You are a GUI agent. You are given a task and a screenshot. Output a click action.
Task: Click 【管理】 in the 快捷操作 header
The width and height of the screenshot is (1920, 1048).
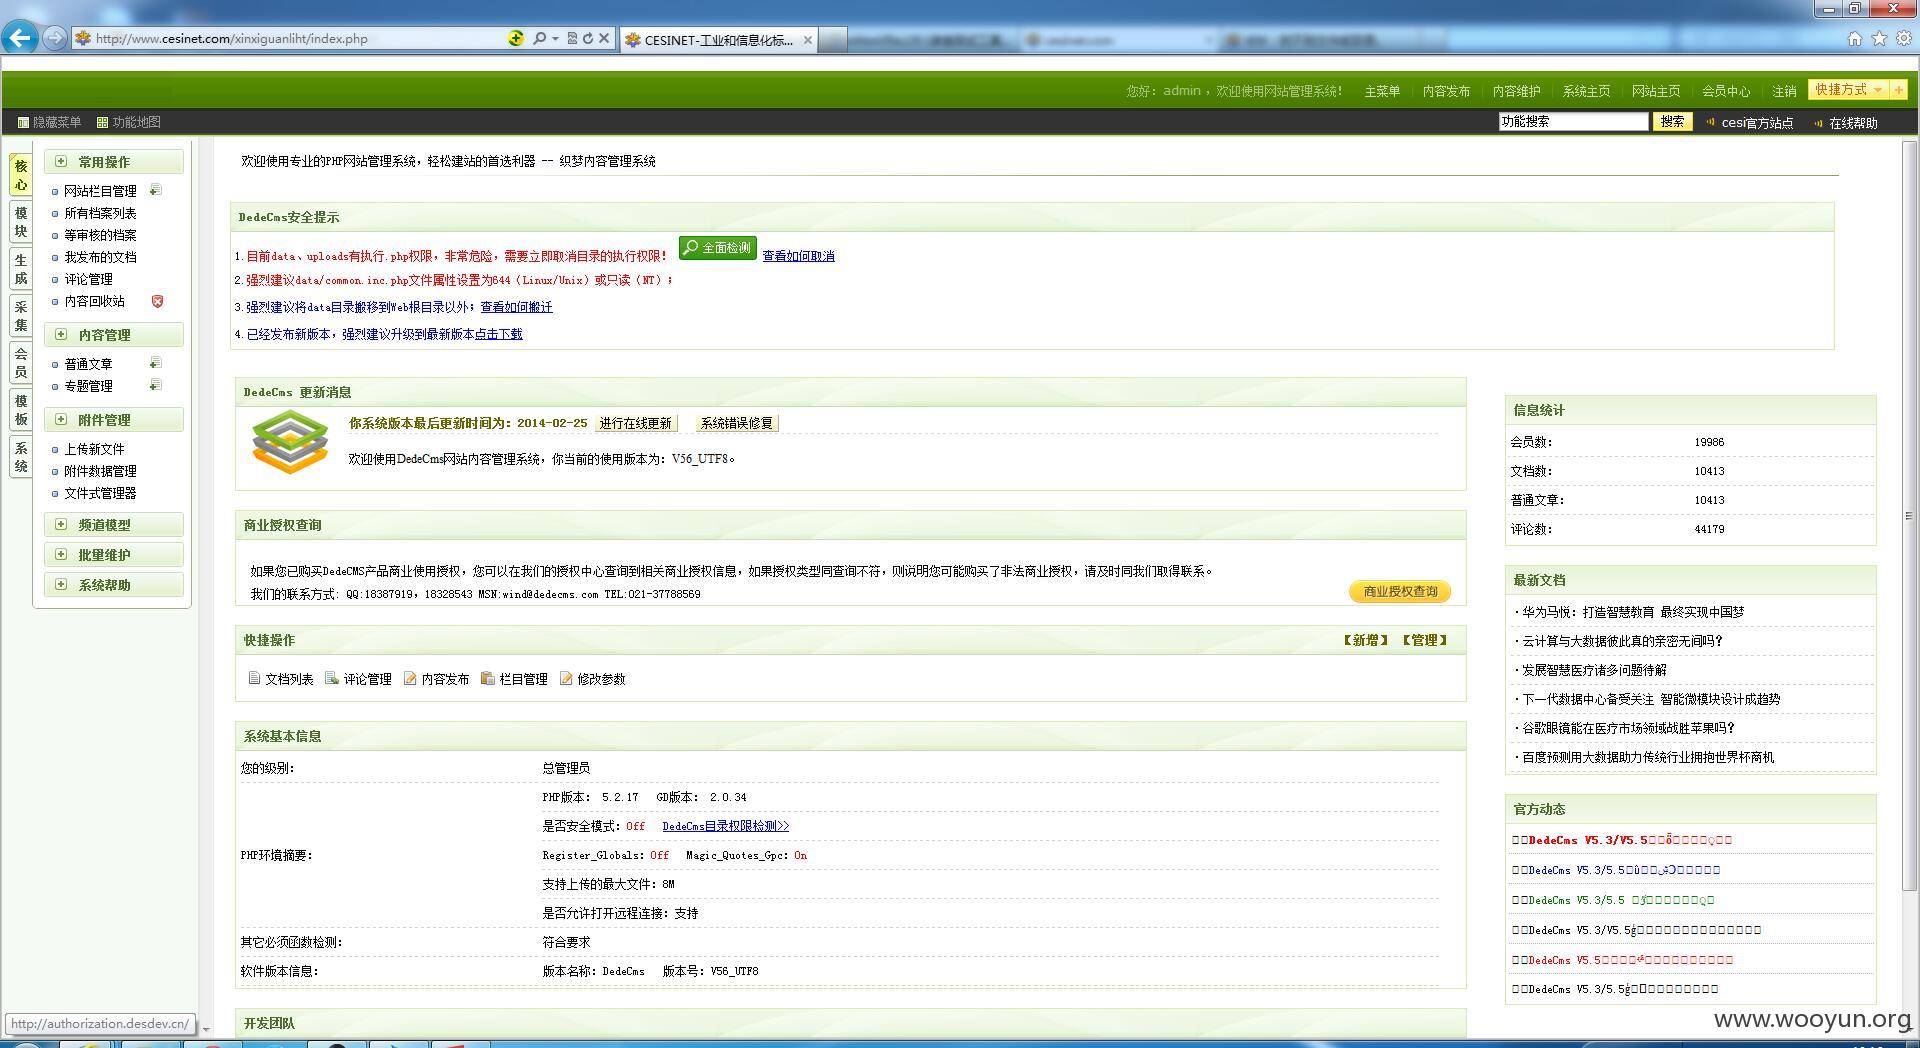(x=1425, y=640)
